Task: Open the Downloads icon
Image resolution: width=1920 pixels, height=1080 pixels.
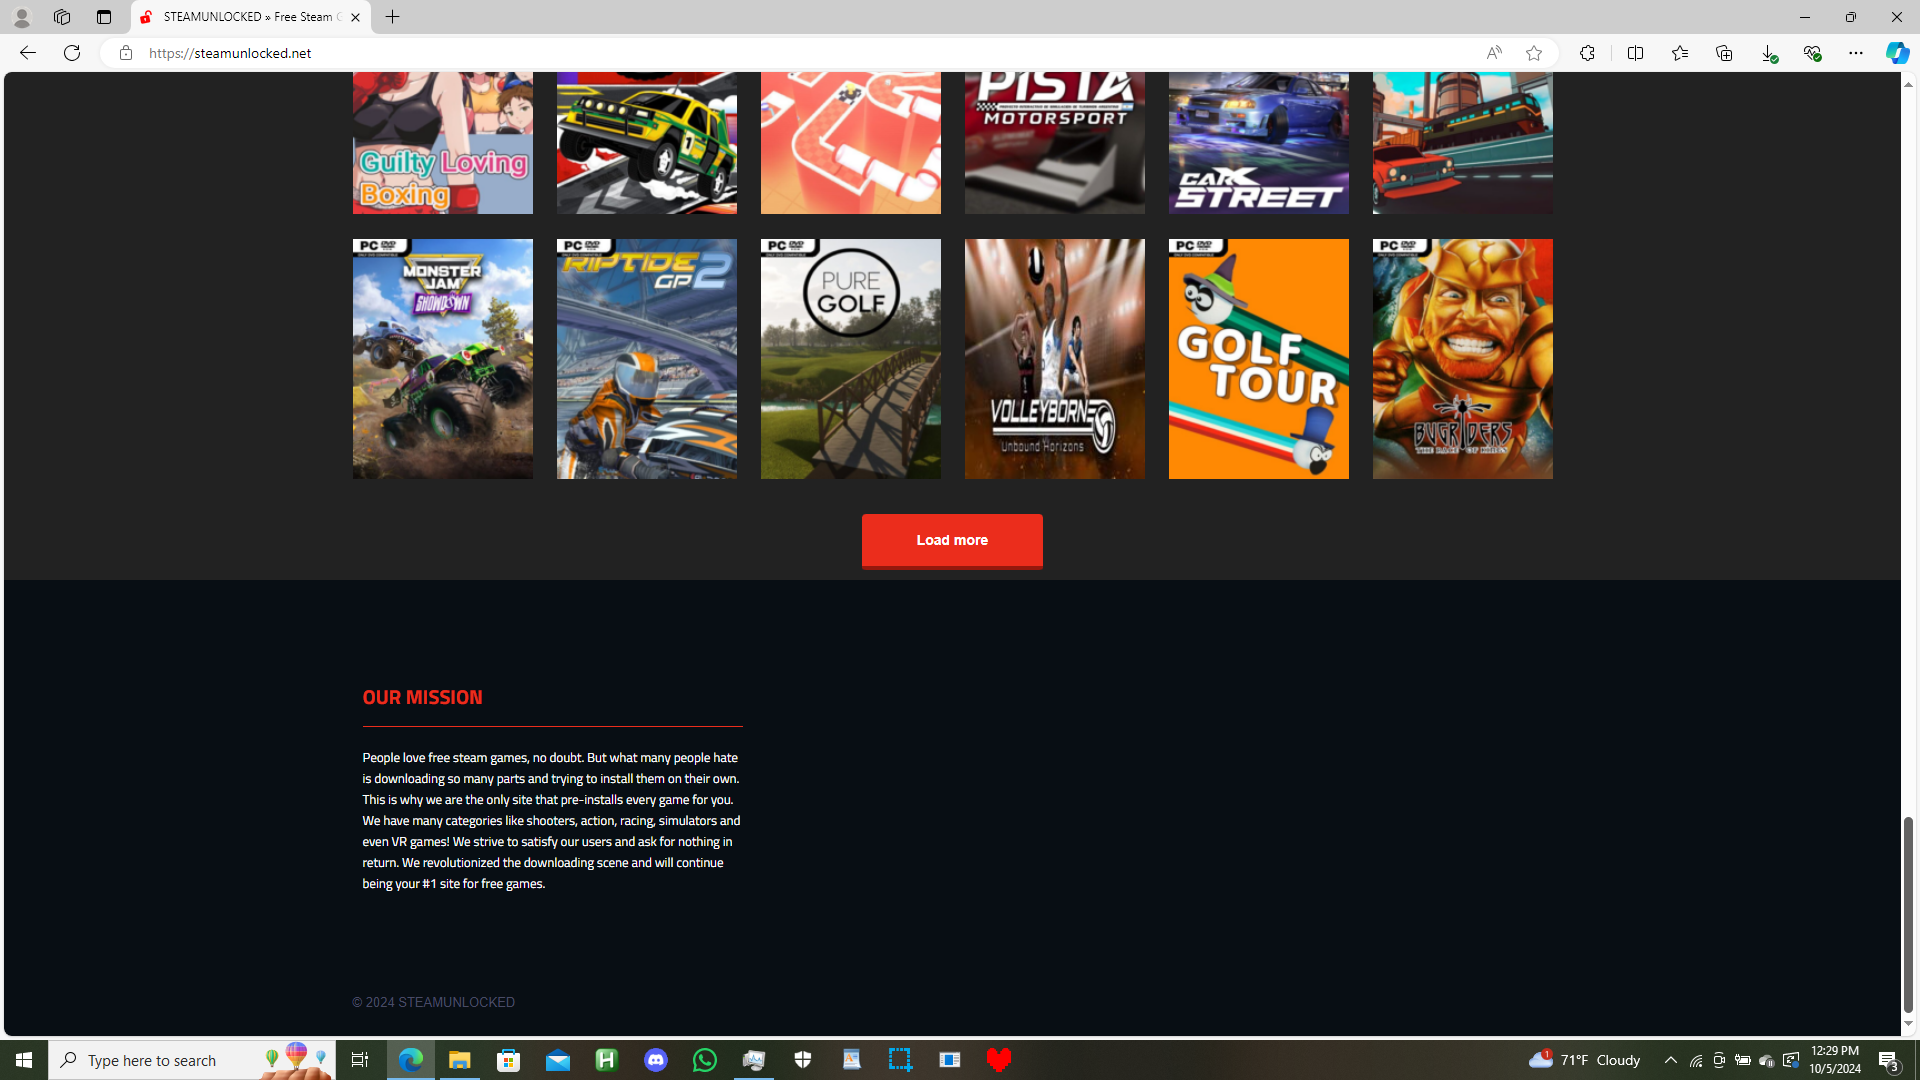Action: point(1767,53)
